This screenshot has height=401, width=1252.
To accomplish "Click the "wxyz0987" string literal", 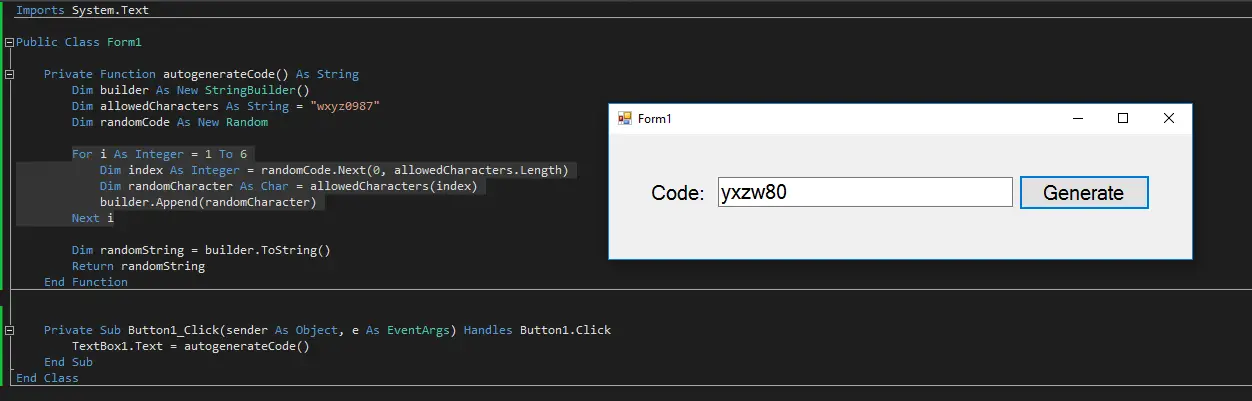I will [345, 106].
